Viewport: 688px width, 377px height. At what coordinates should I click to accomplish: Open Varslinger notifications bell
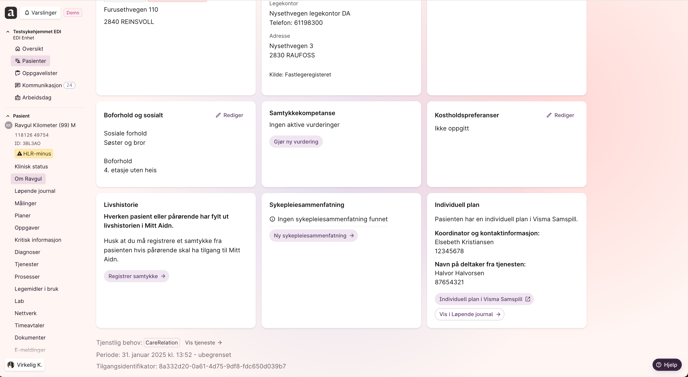[40, 13]
